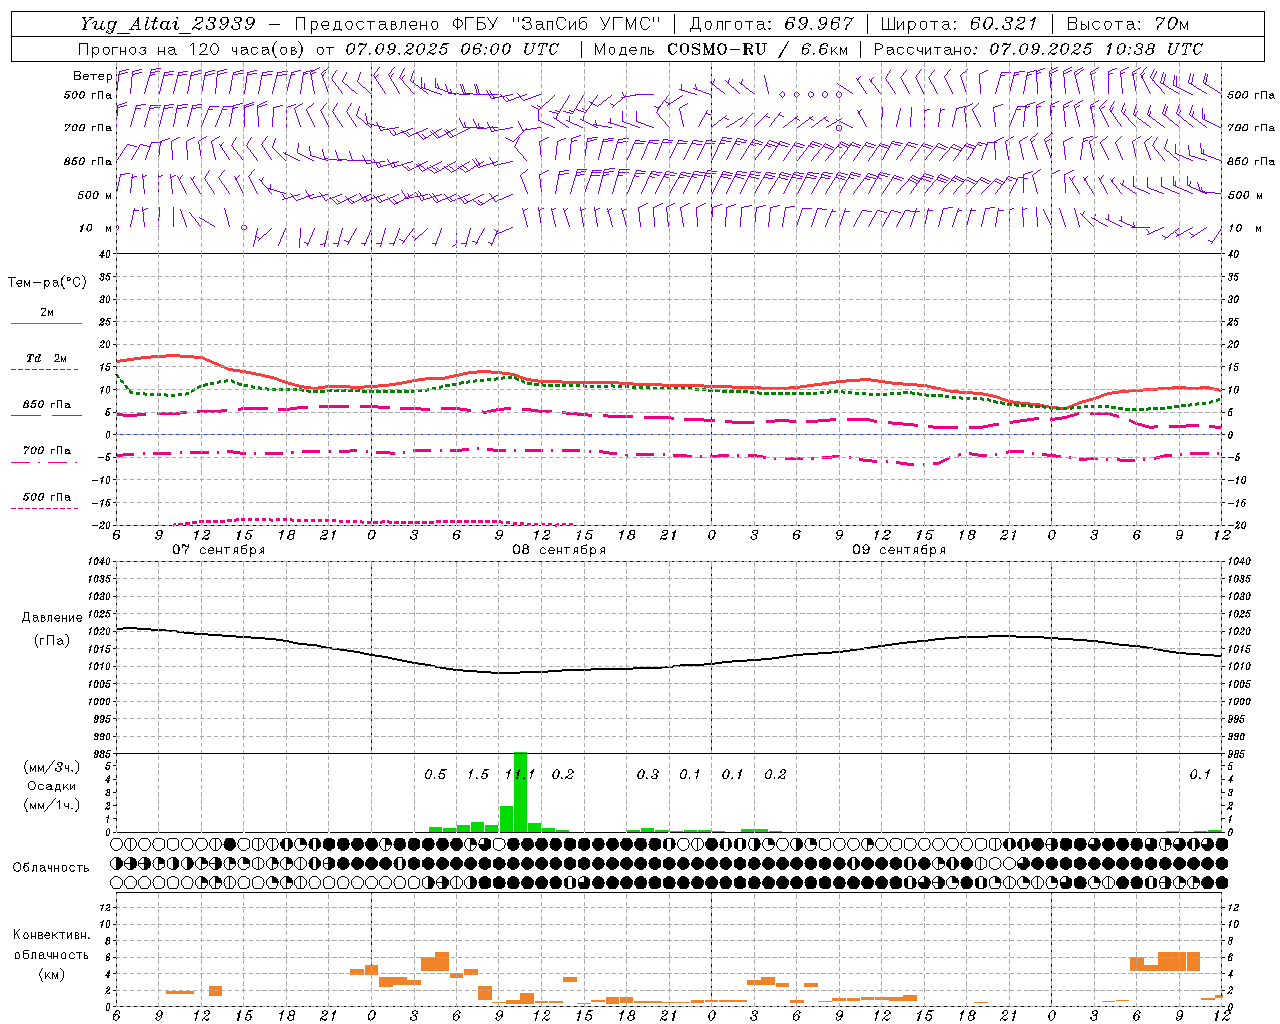Click the Давление pressure panel label

click(x=52, y=618)
